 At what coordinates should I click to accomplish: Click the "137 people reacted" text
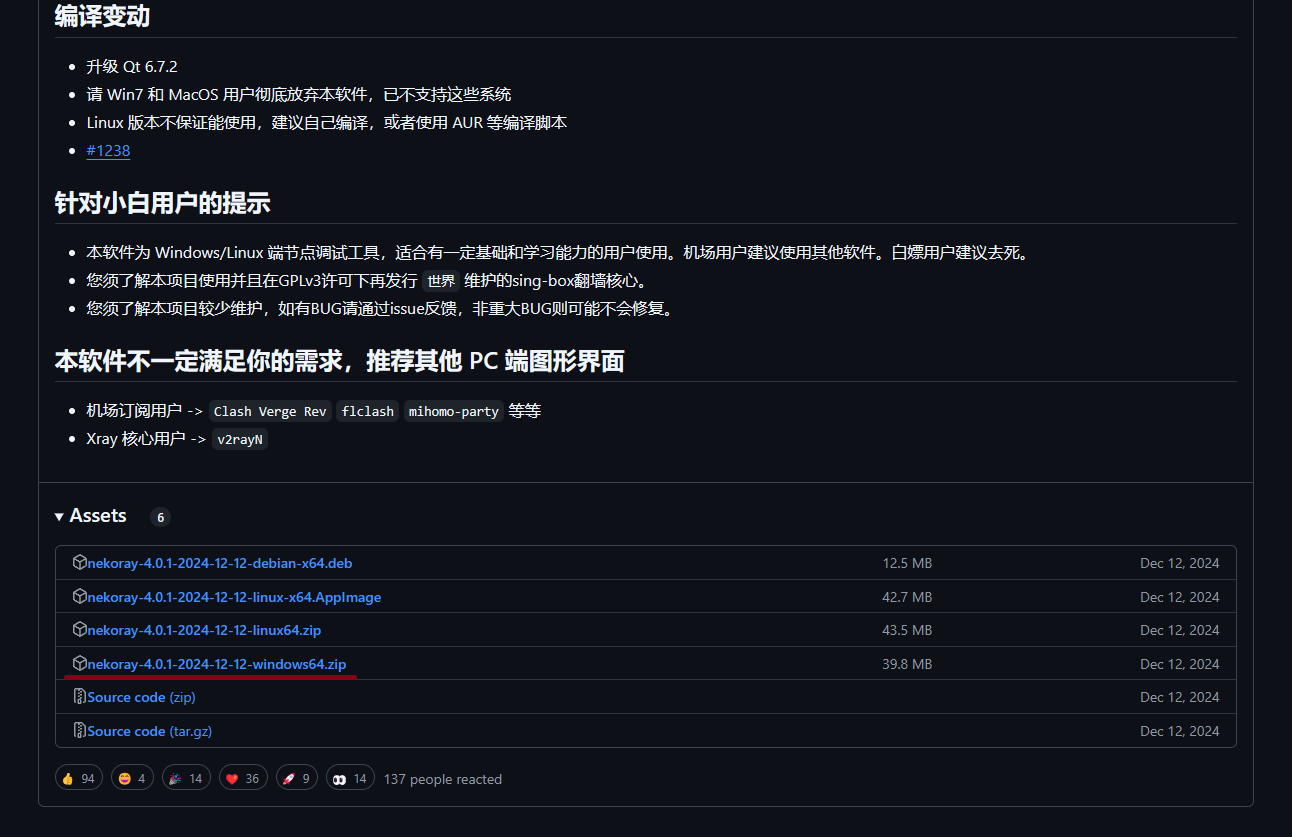(x=443, y=779)
